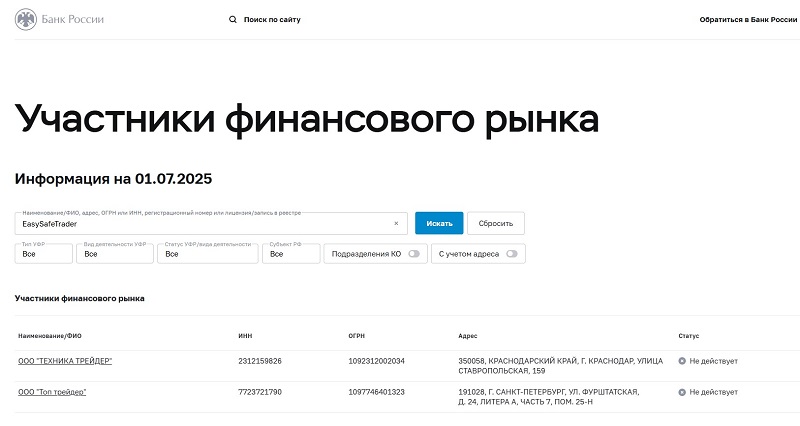Open ООО "Топ трейдер" link
This screenshot has width=800, height=426.
tap(52, 392)
